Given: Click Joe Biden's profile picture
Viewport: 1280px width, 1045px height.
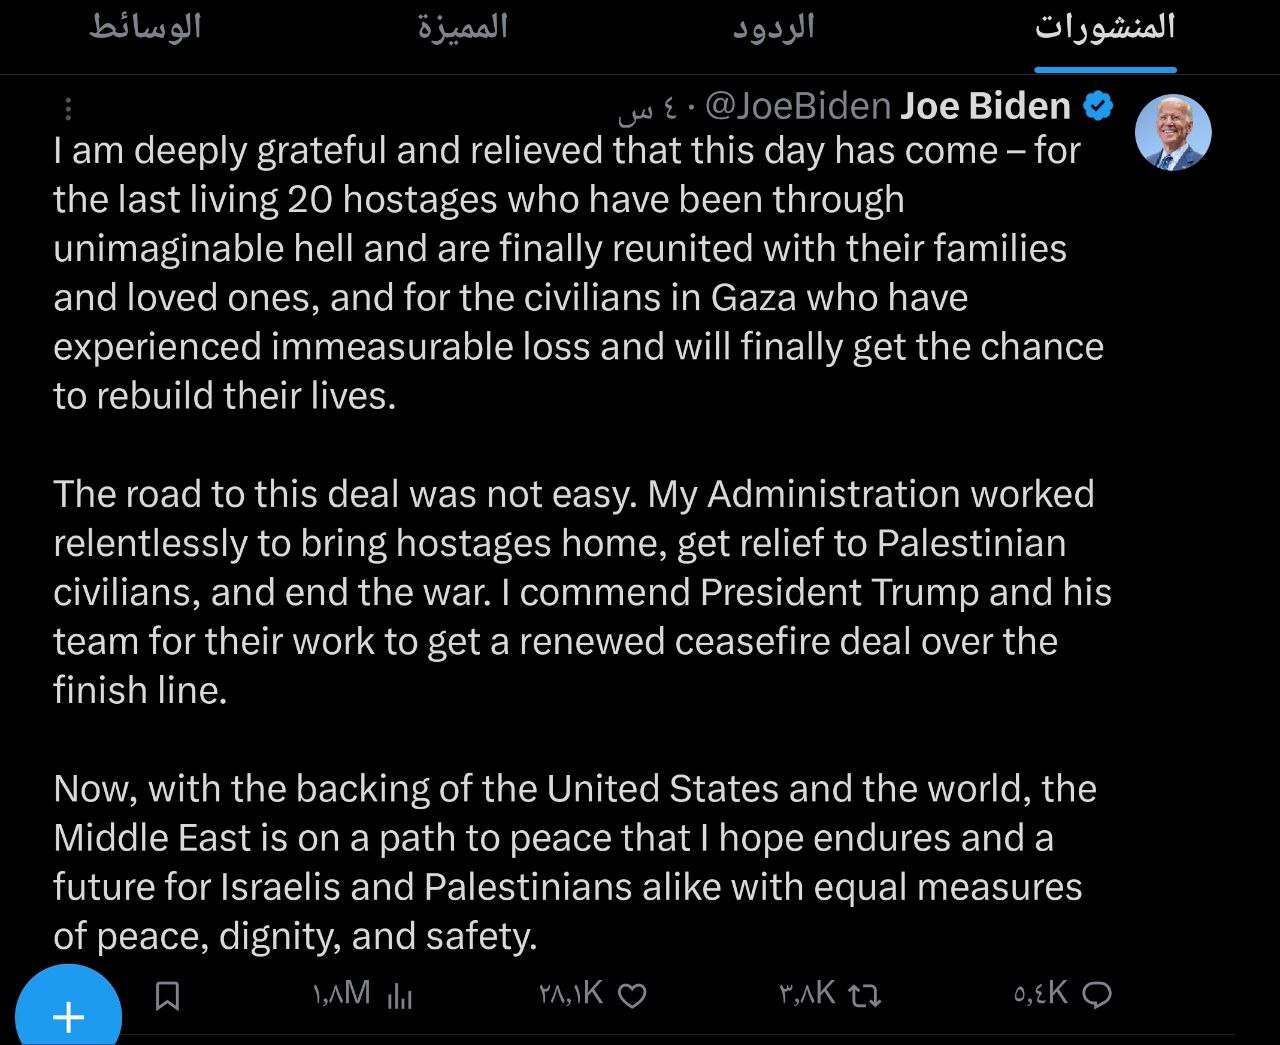Looking at the screenshot, I should [1173, 133].
